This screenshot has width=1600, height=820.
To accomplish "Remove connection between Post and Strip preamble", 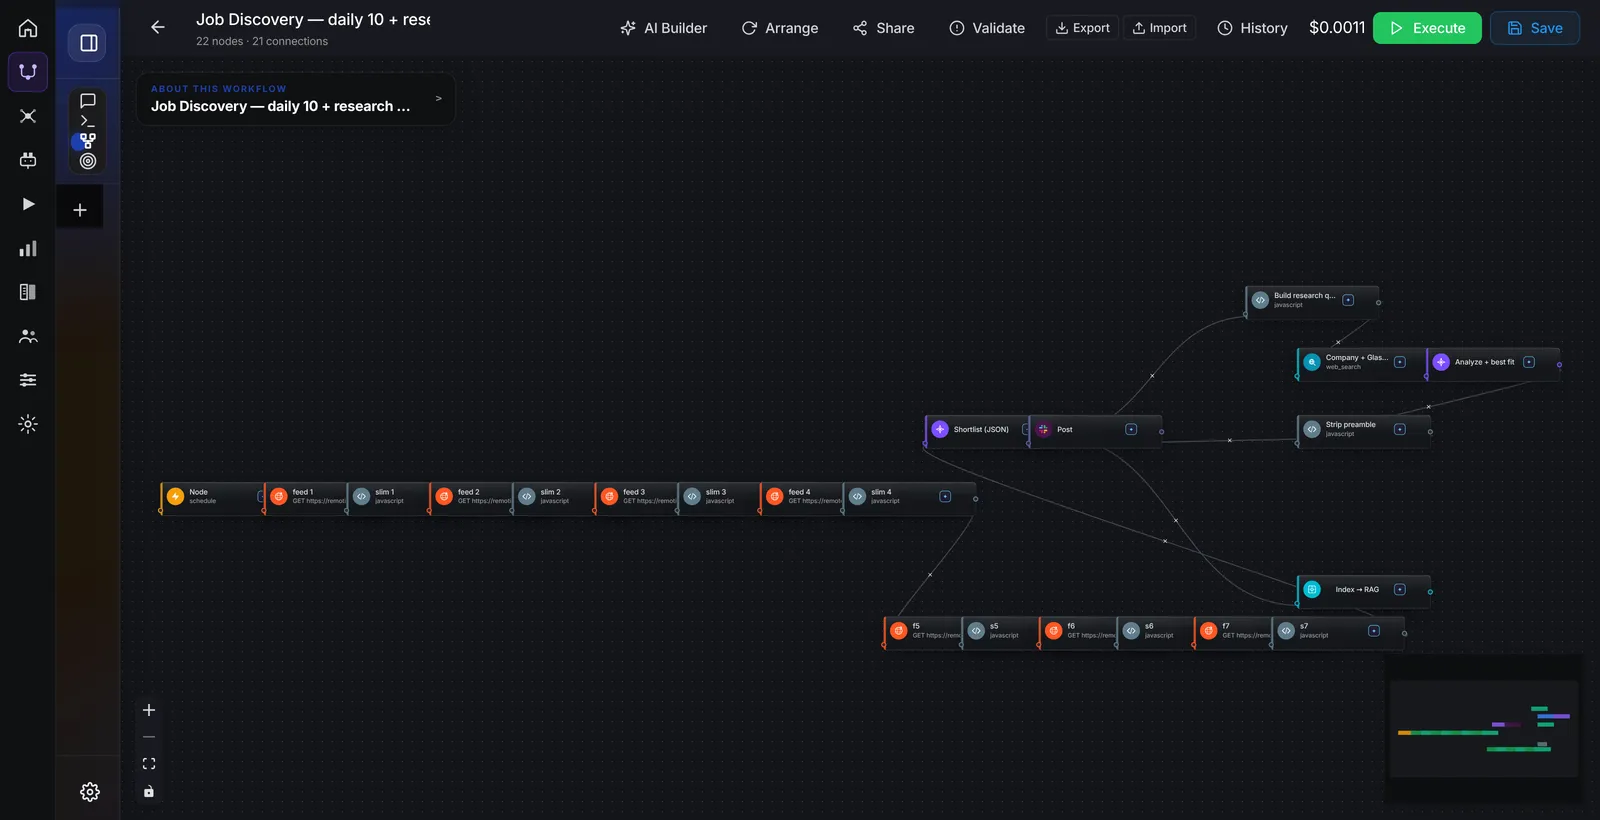I will tap(1230, 440).
